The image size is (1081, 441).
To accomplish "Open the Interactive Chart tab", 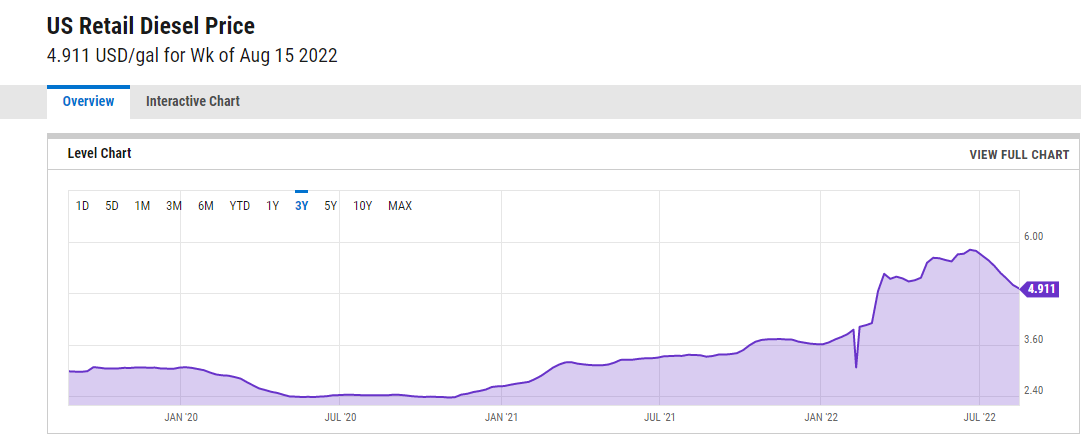I will click(x=193, y=101).
